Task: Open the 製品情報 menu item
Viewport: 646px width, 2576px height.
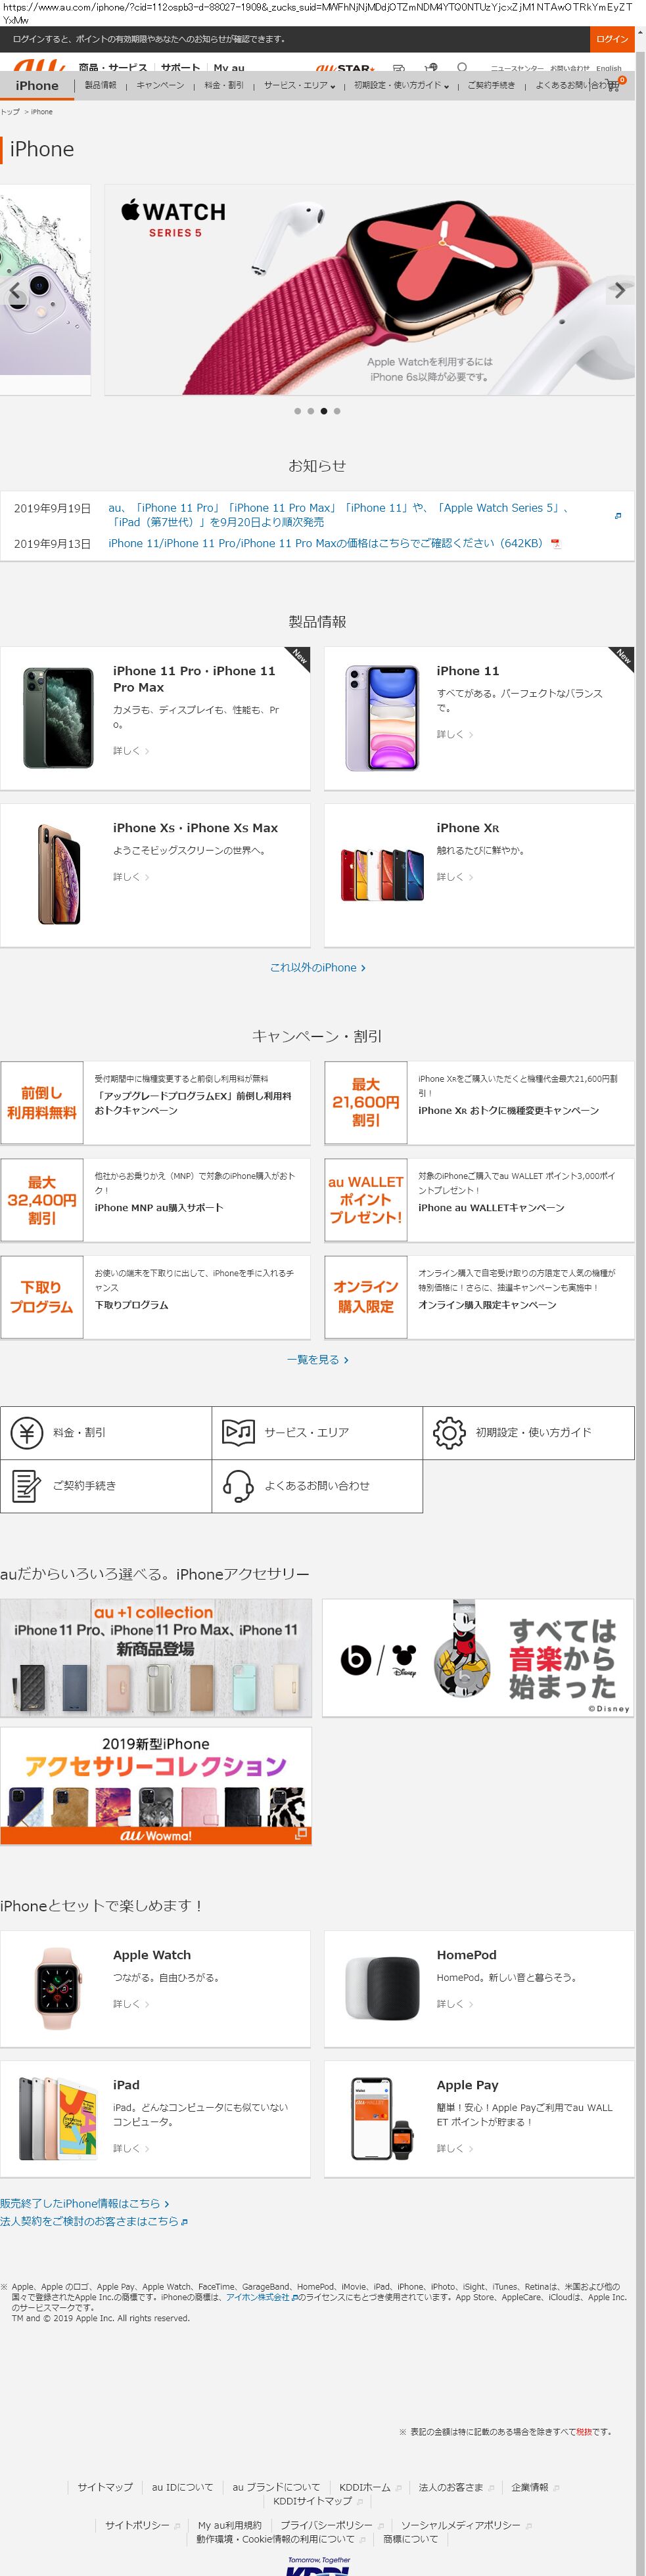Action: coord(100,86)
